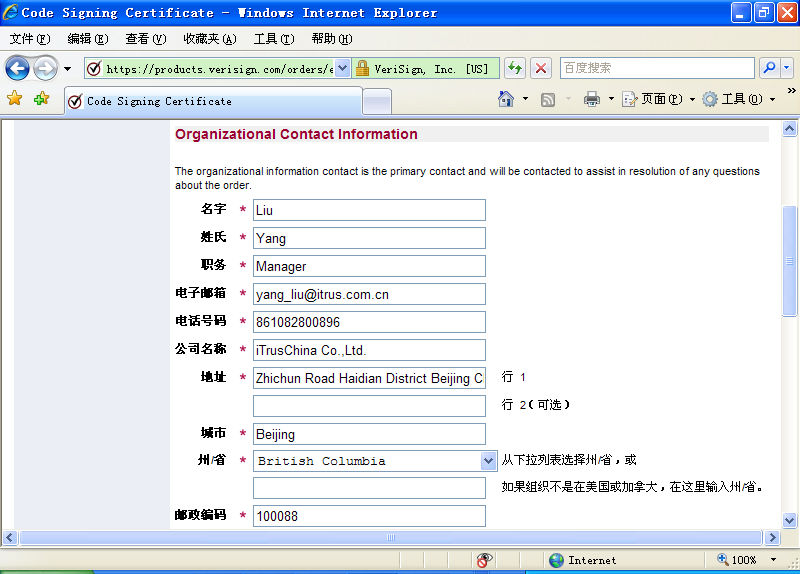
Task: Click the browser Back arrow button
Action: (x=17, y=68)
